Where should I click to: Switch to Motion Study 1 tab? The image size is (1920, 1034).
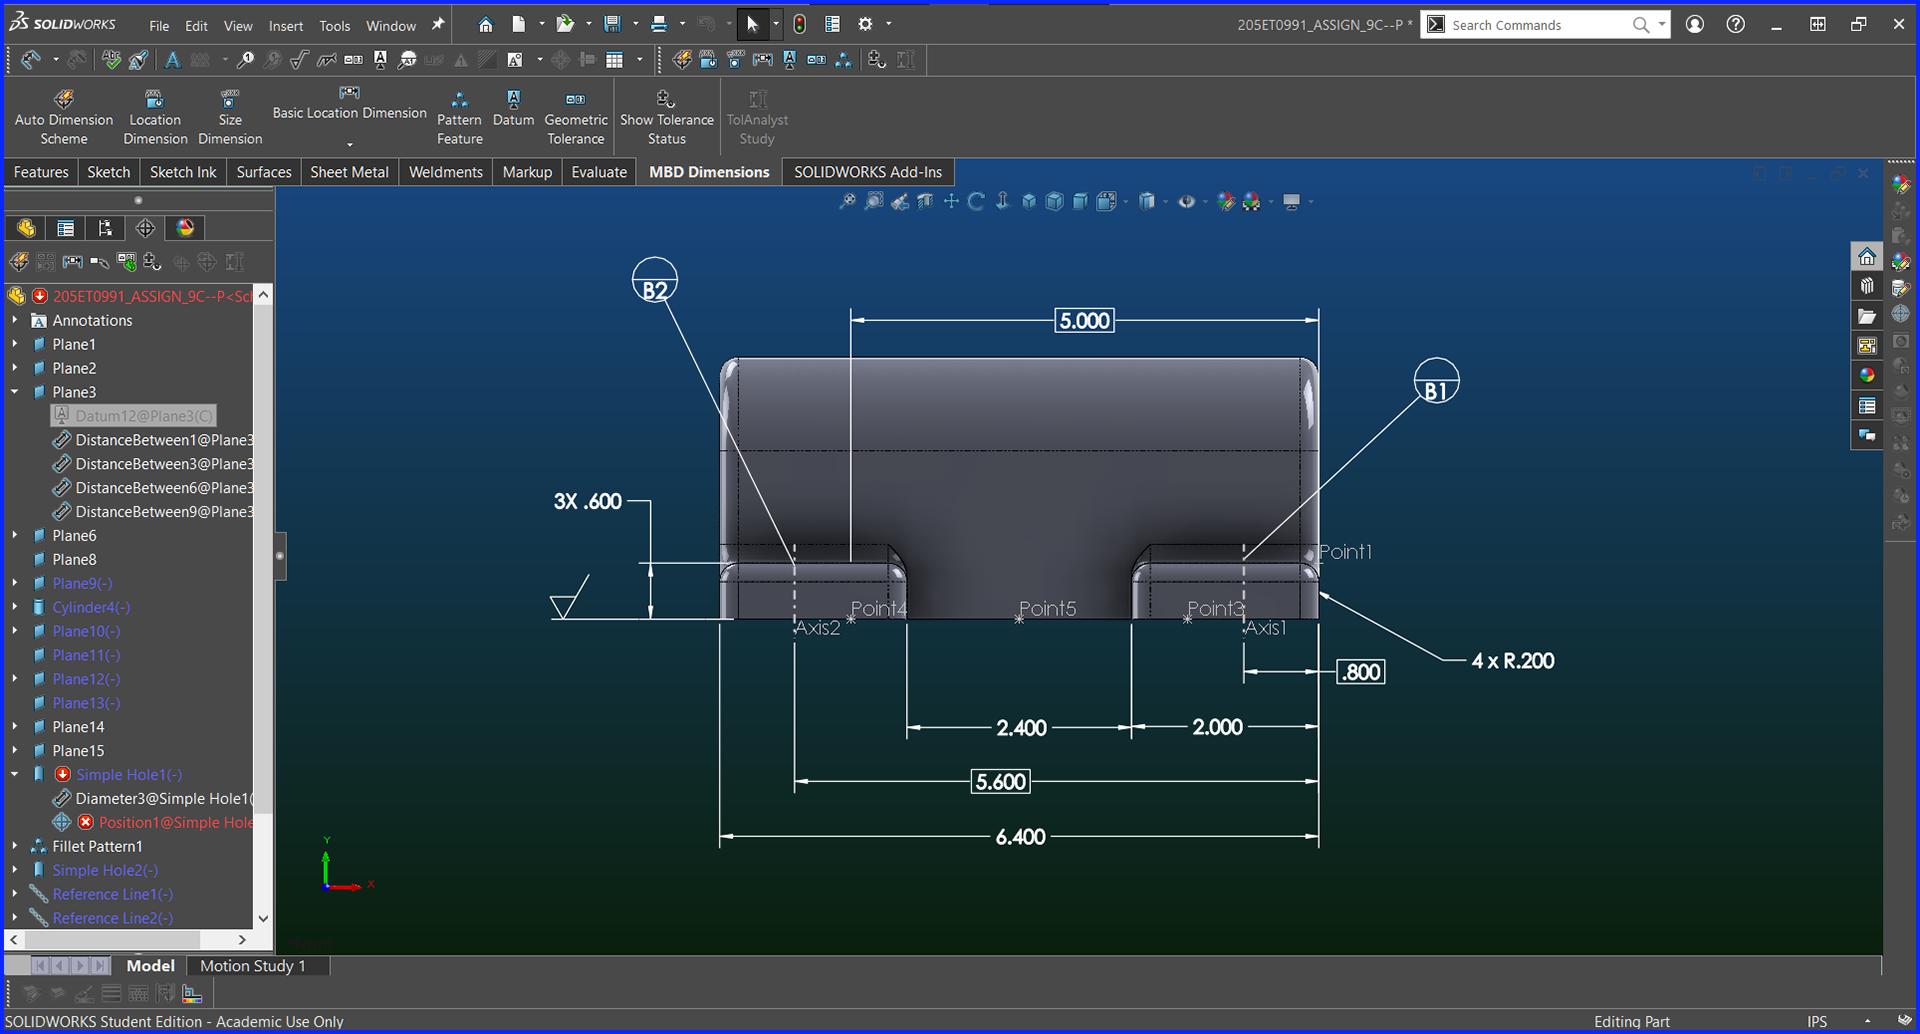pos(253,966)
